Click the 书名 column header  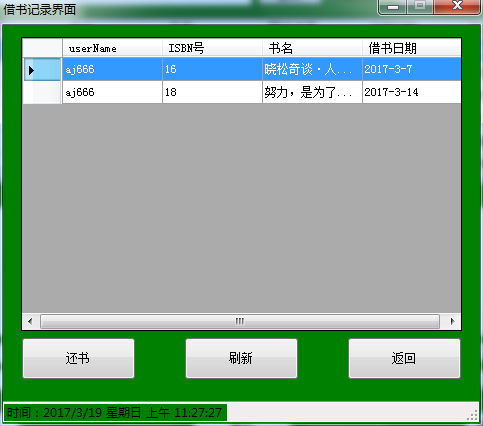tap(312, 48)
